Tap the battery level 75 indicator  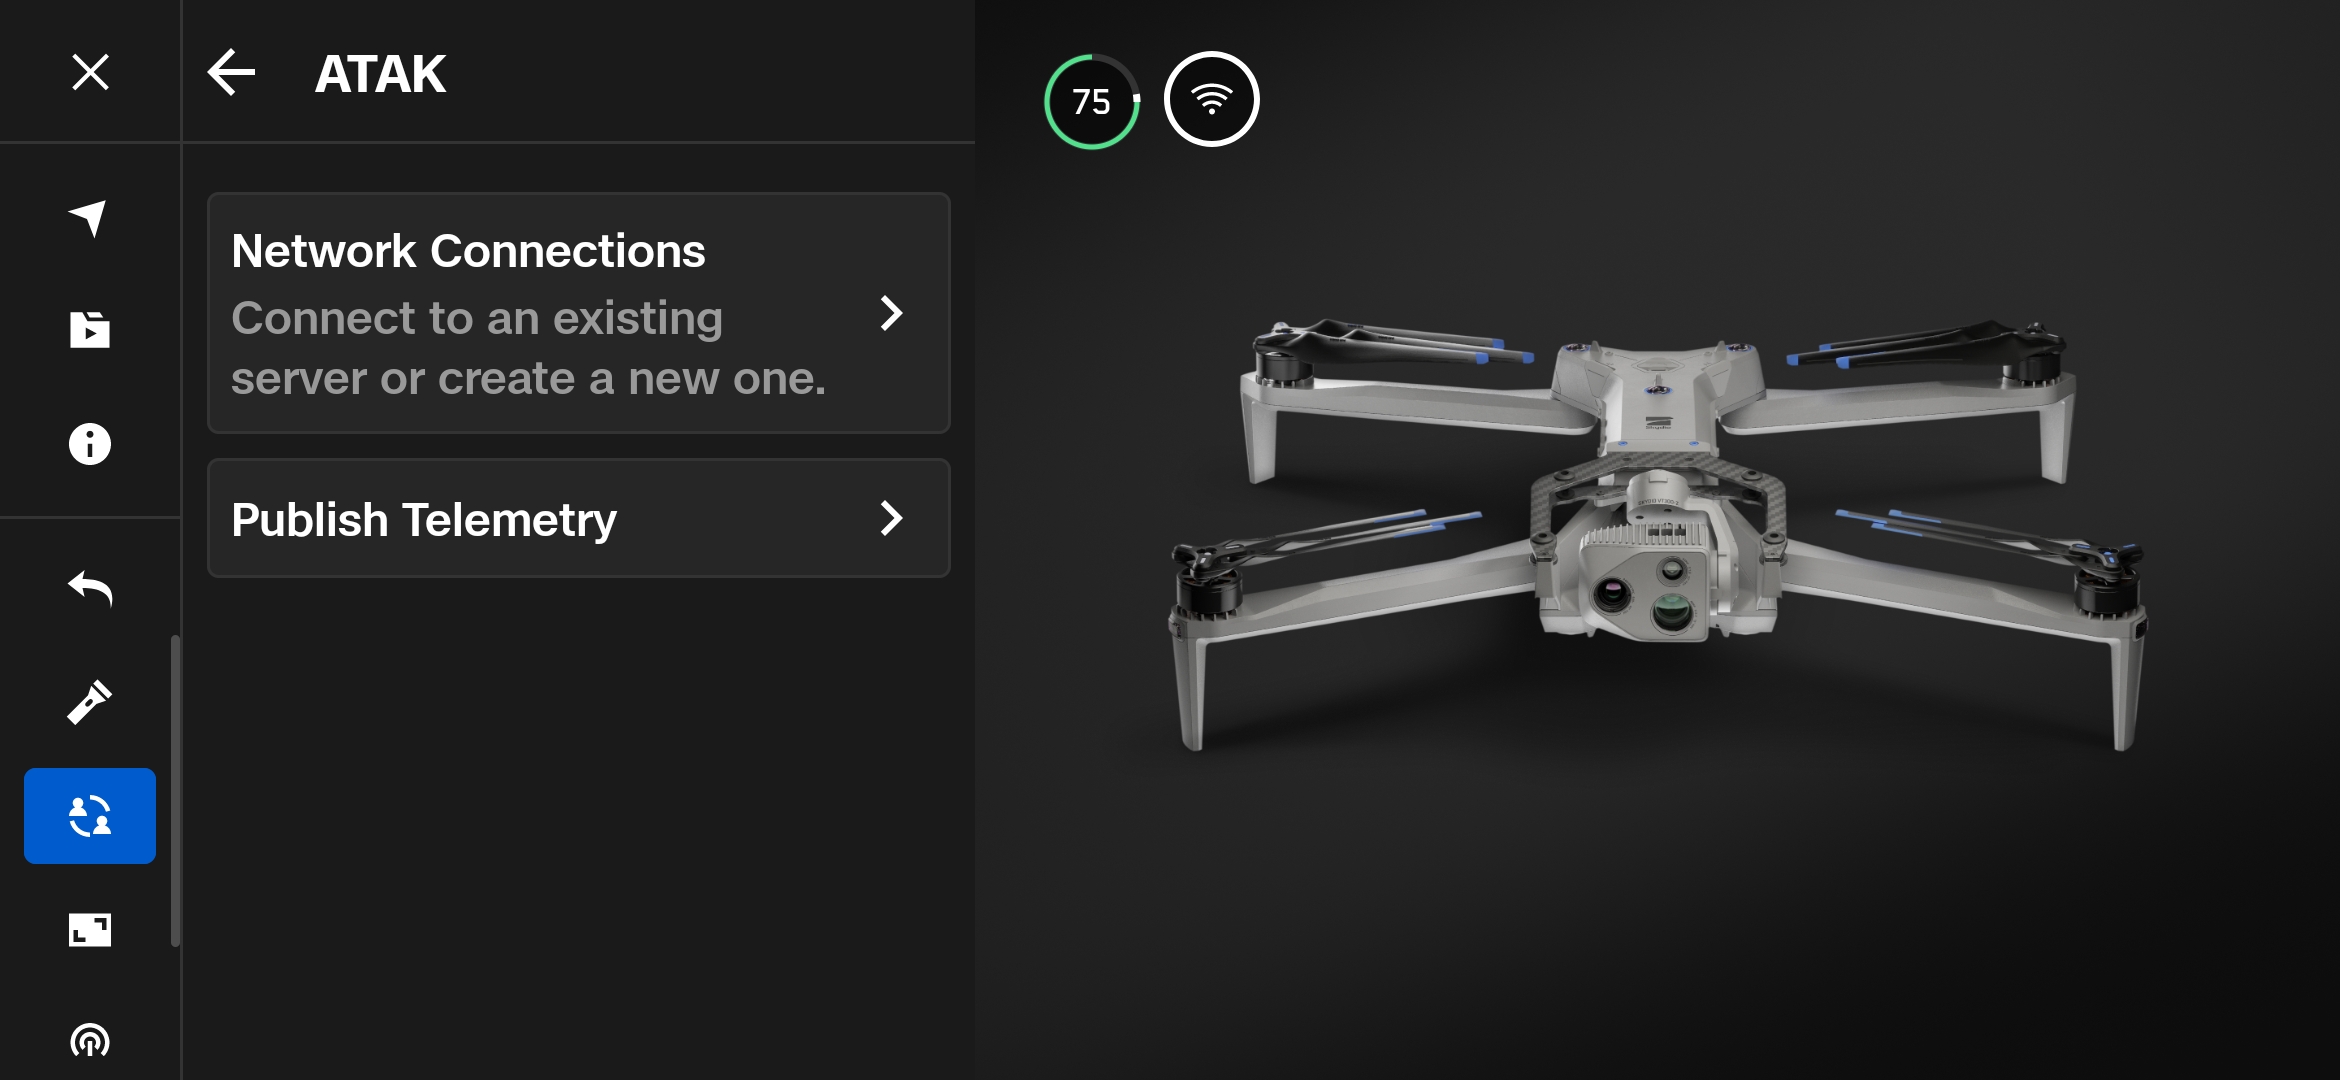pos(1092,101)
